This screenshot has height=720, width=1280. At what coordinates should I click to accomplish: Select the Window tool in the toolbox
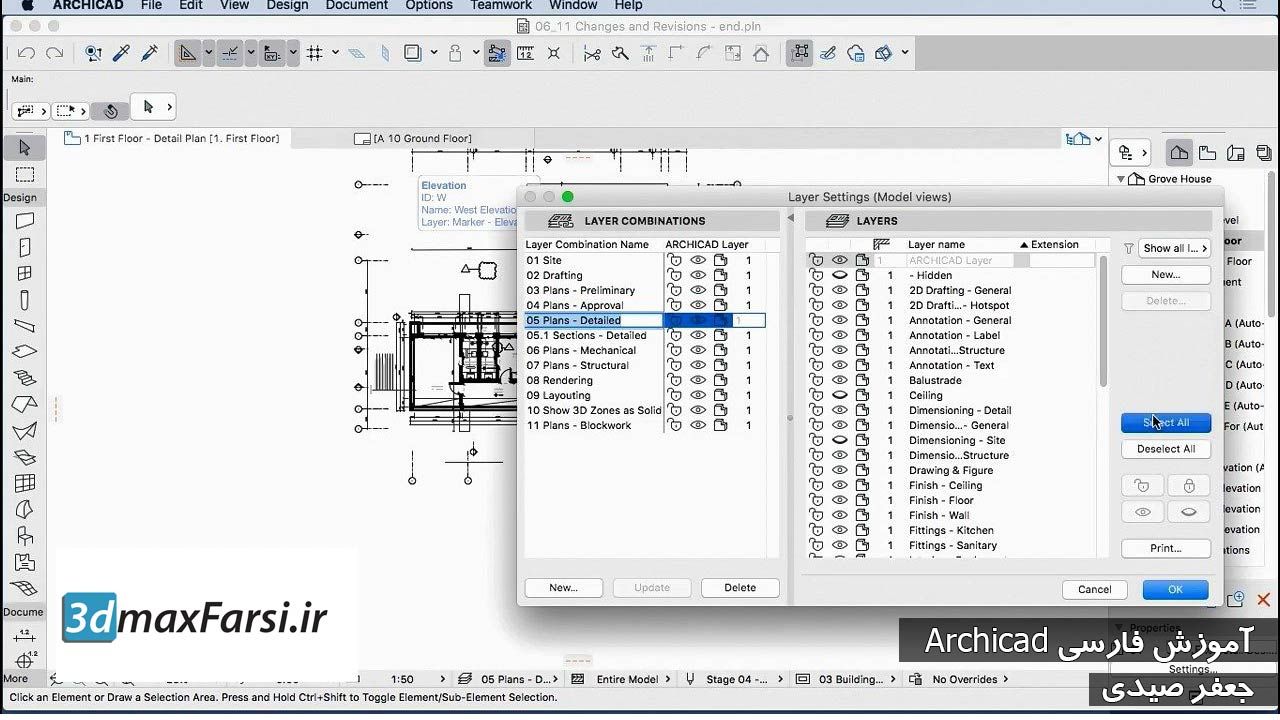tap(25, 273)
